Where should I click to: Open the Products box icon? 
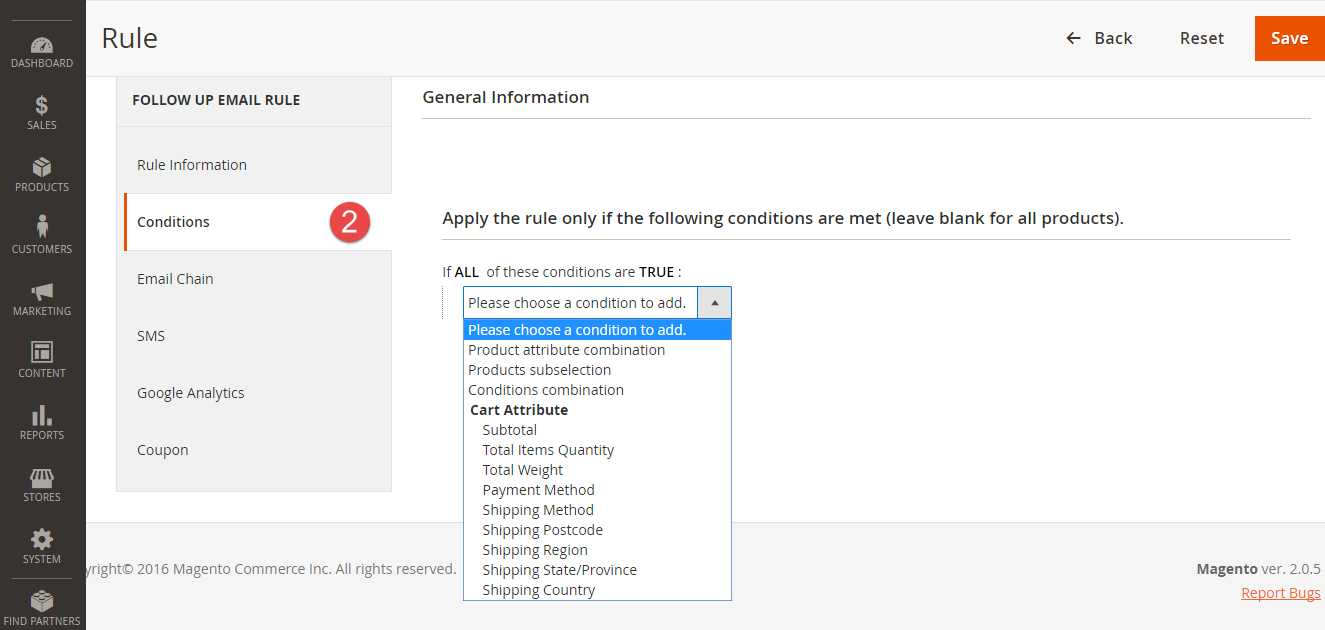pos(42,168)
